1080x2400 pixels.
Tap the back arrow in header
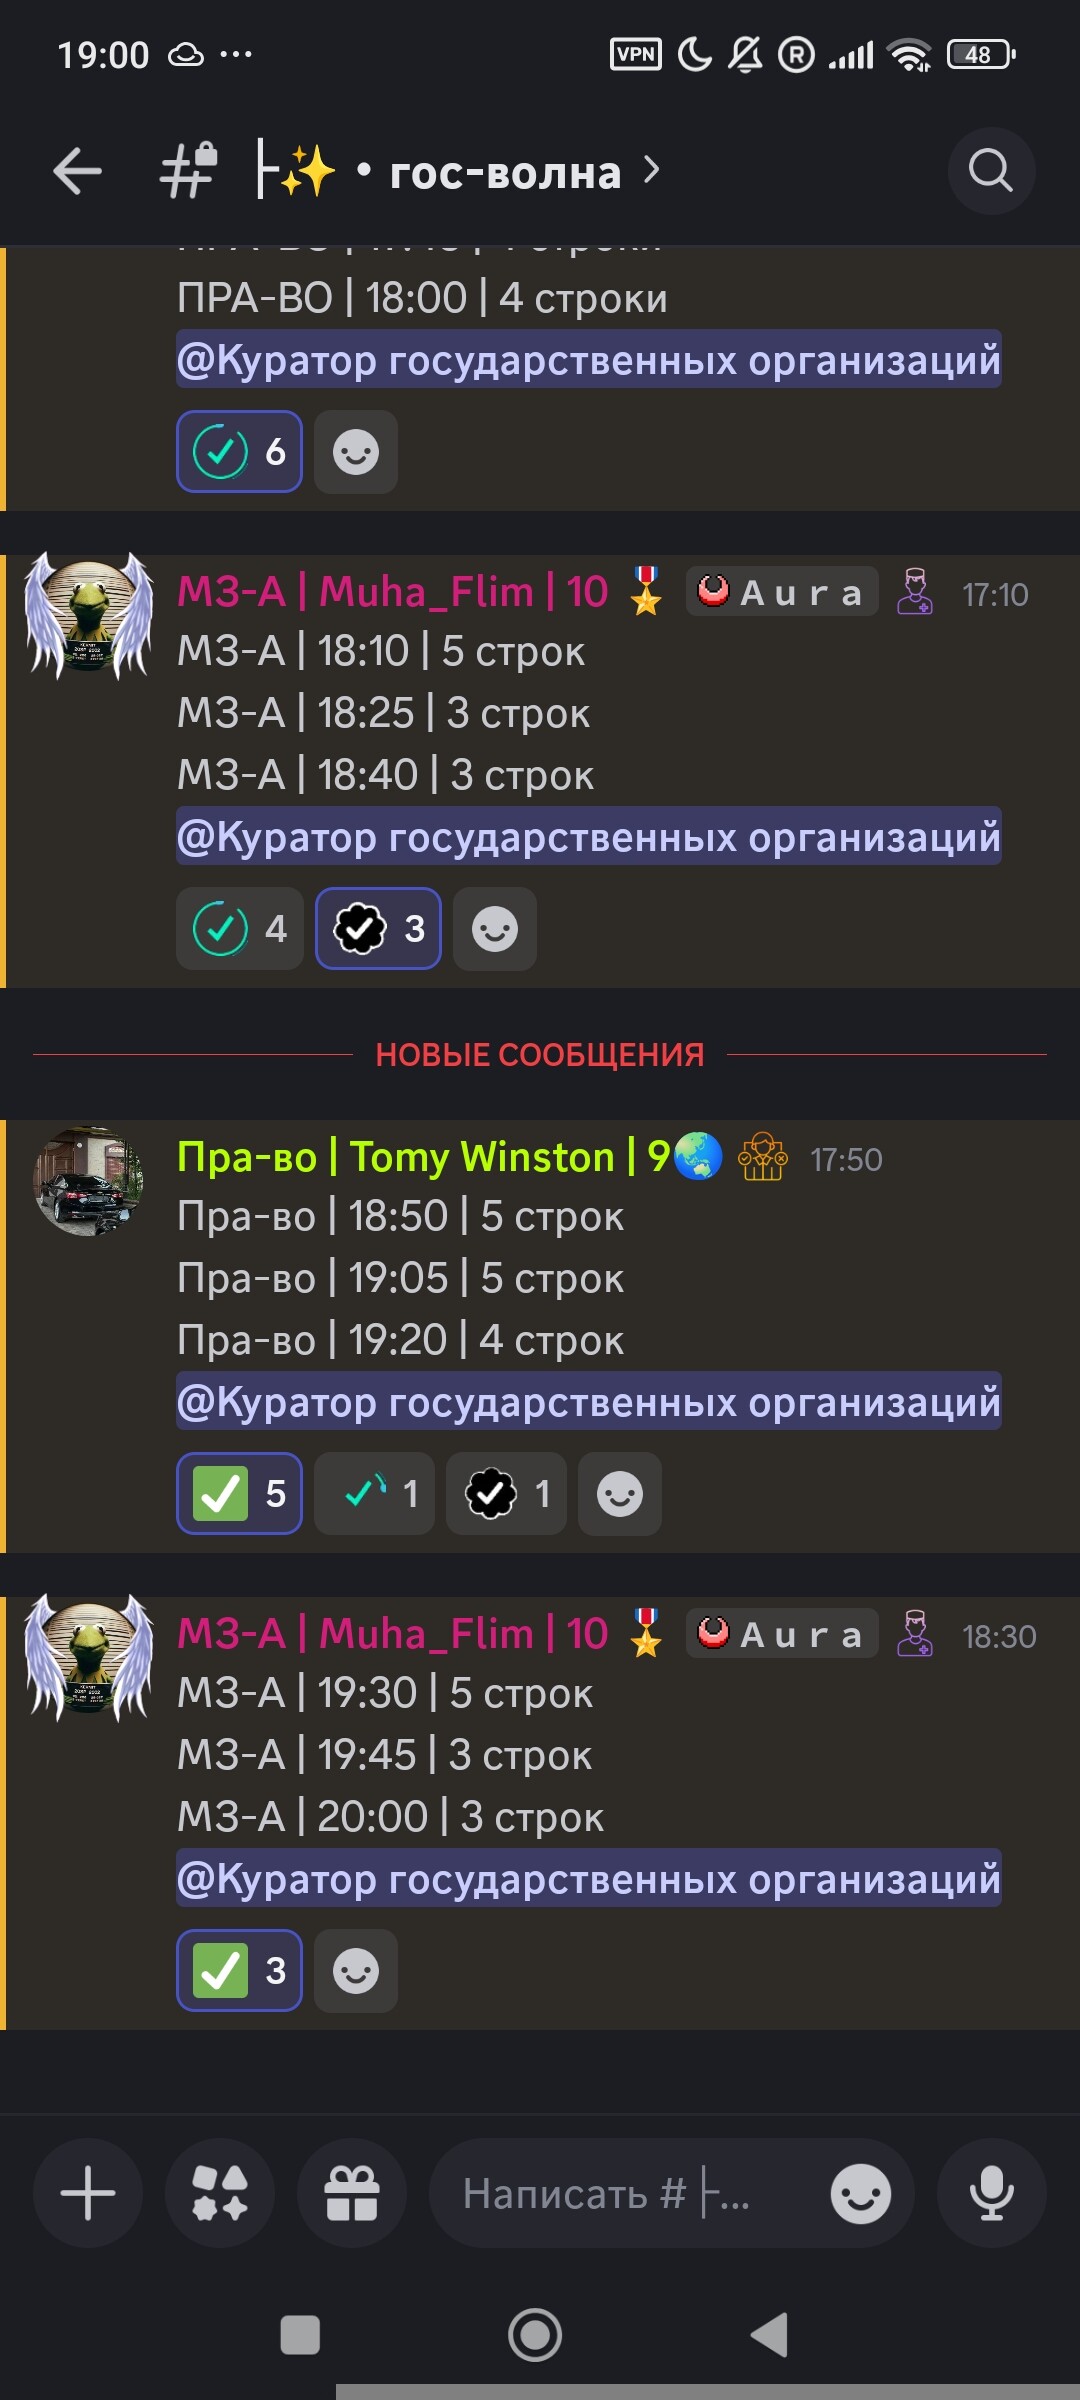78,171
